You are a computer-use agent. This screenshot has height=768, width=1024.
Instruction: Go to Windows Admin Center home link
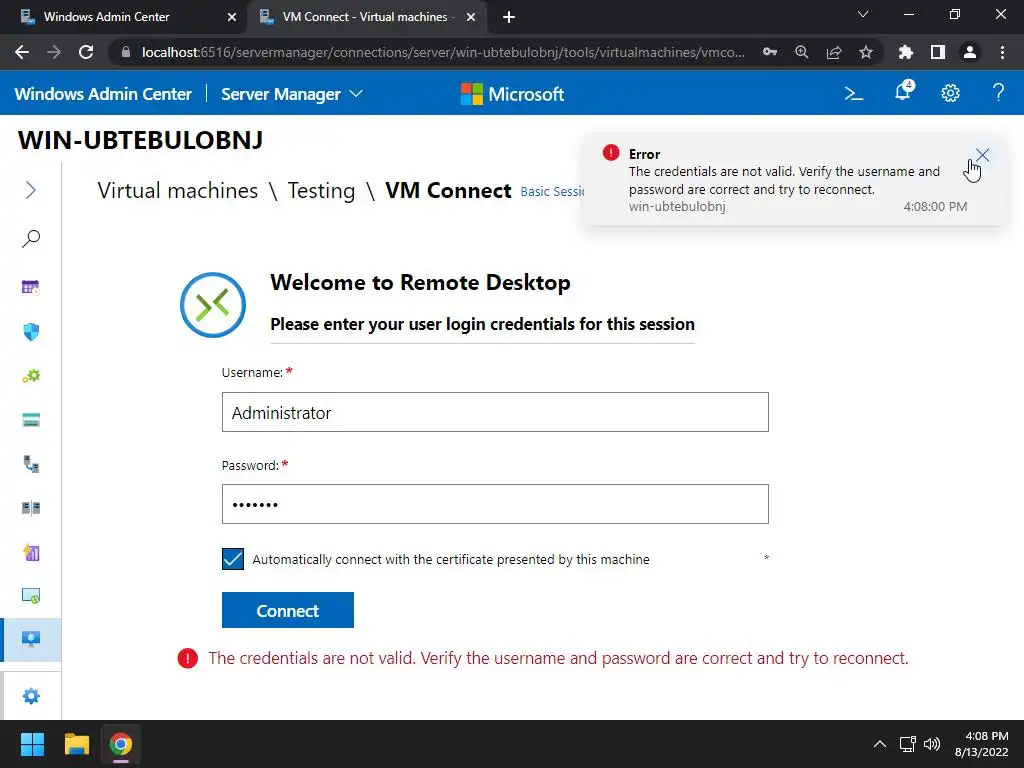pos(103,94)
